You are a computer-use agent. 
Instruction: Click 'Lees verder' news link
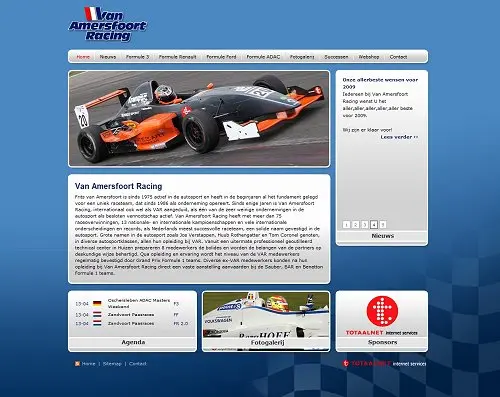399,137
